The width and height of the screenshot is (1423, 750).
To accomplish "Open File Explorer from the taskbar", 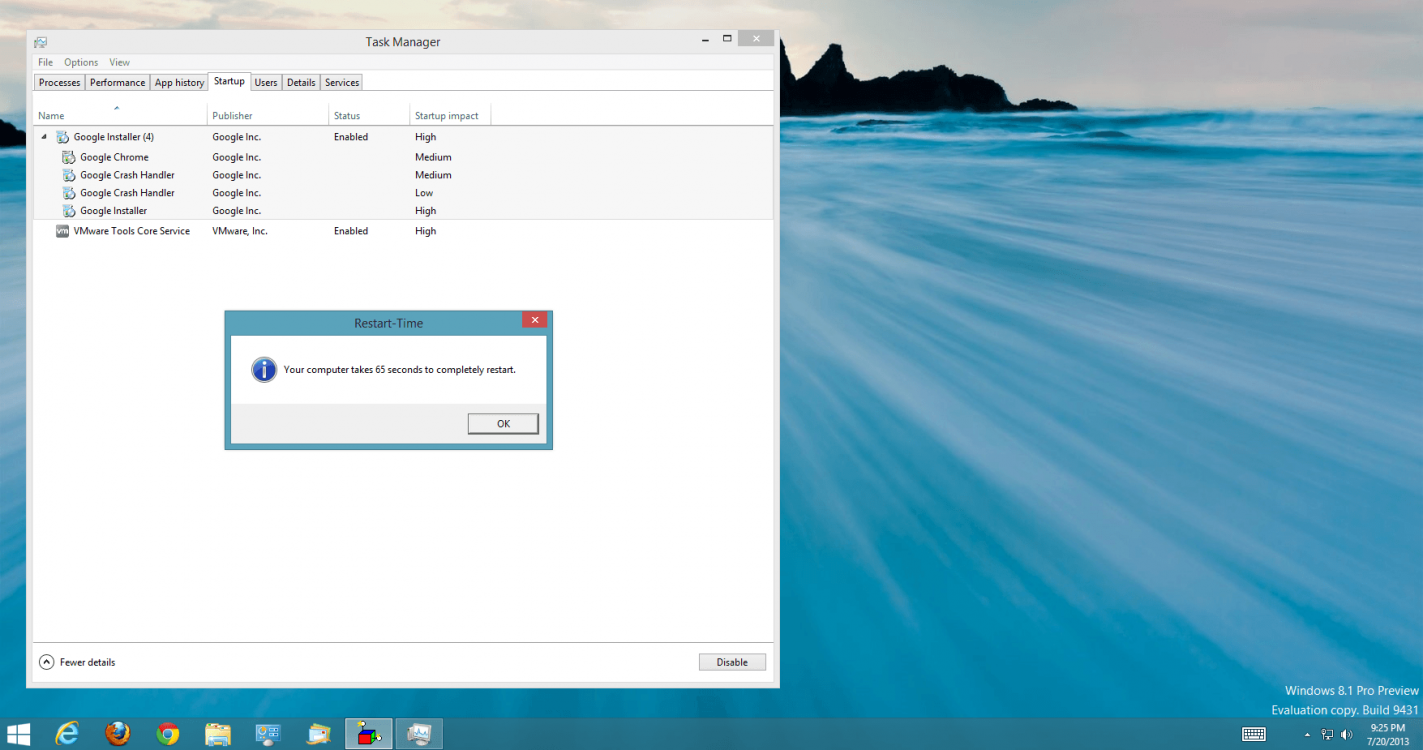I will 218,734.
